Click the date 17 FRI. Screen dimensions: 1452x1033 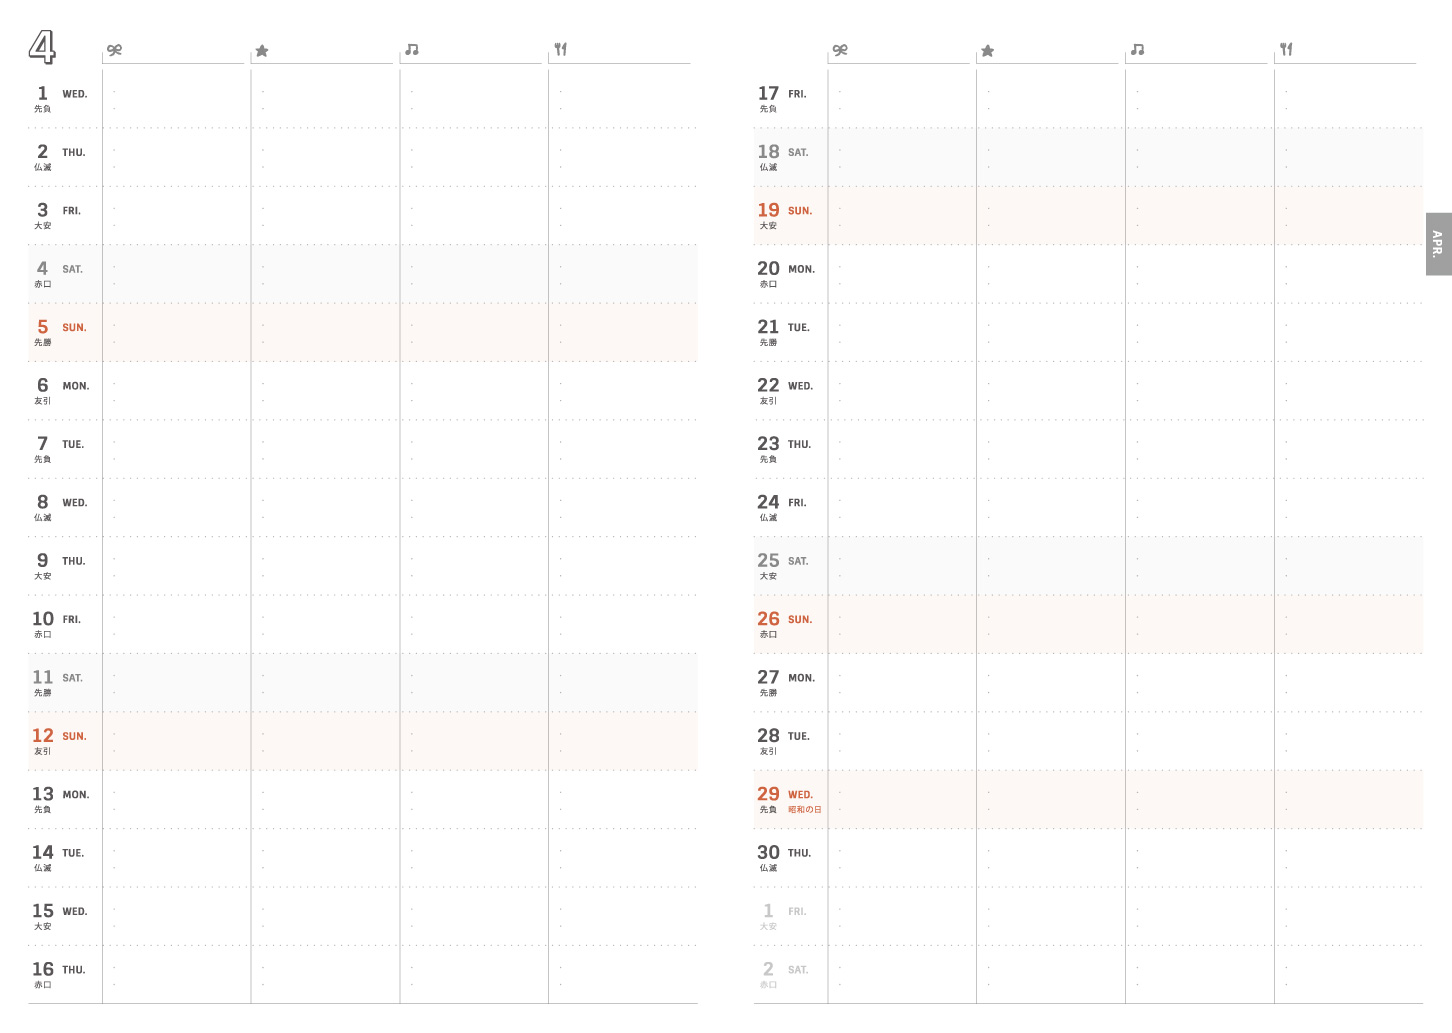tap(782, 94)
